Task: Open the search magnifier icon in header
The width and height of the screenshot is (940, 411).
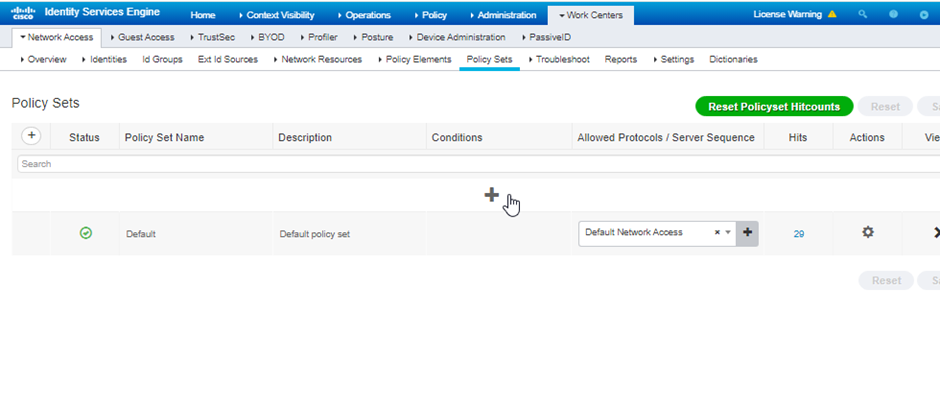Action: [863, 14]
